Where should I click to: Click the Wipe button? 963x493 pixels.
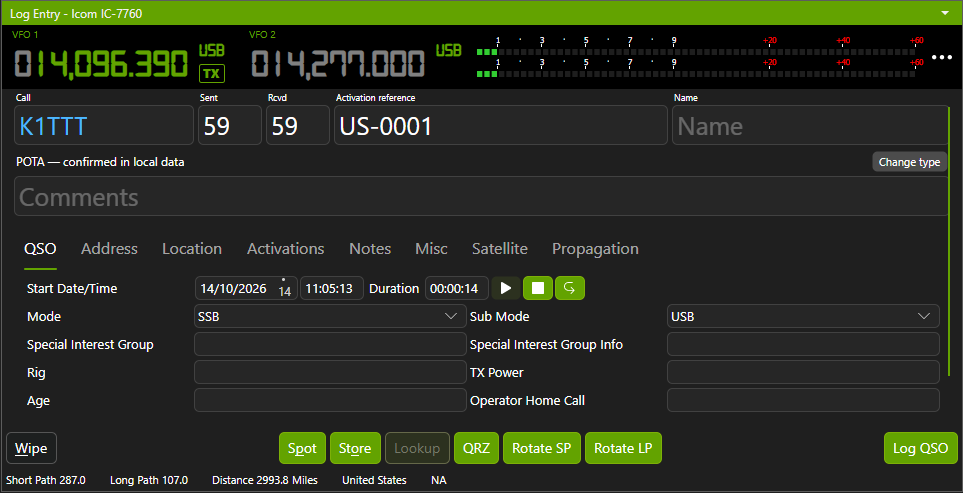click(31, 448)
